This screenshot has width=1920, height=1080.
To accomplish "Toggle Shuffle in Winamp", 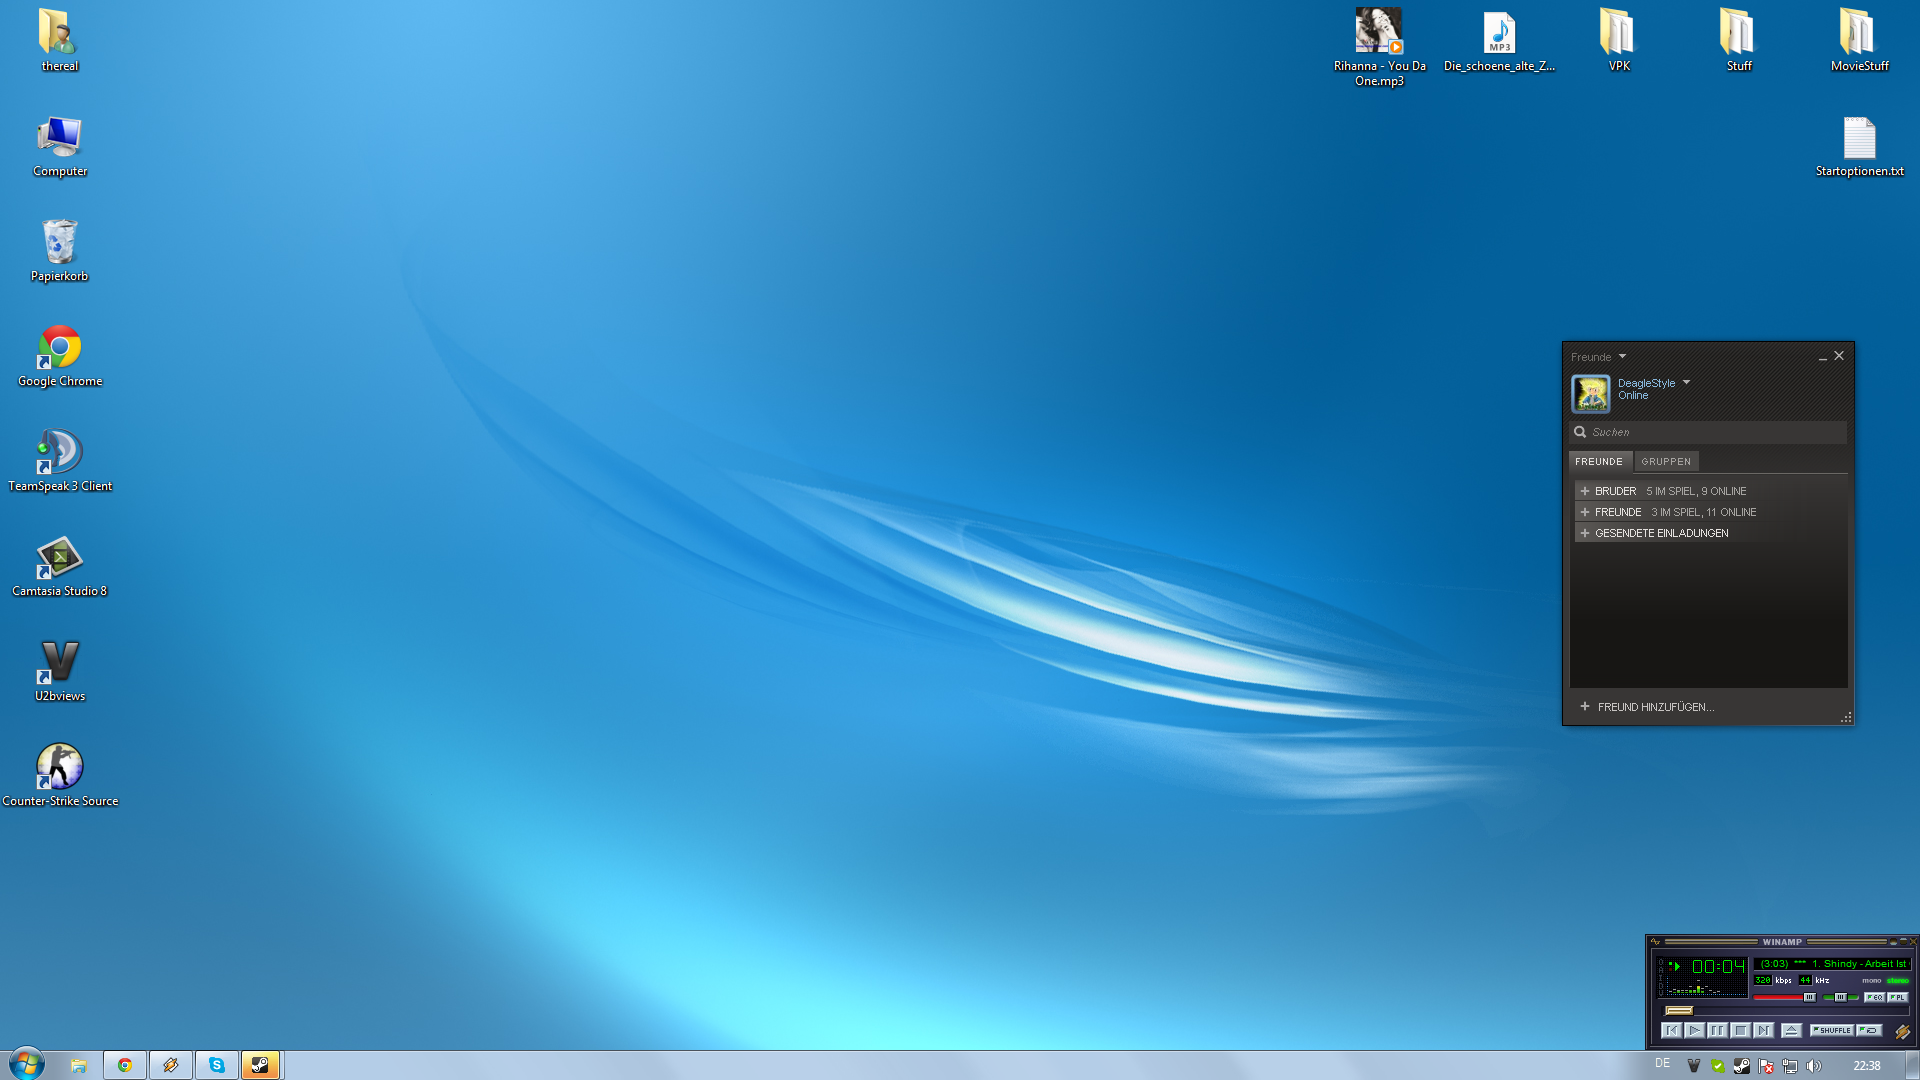I will 1831,1030.
